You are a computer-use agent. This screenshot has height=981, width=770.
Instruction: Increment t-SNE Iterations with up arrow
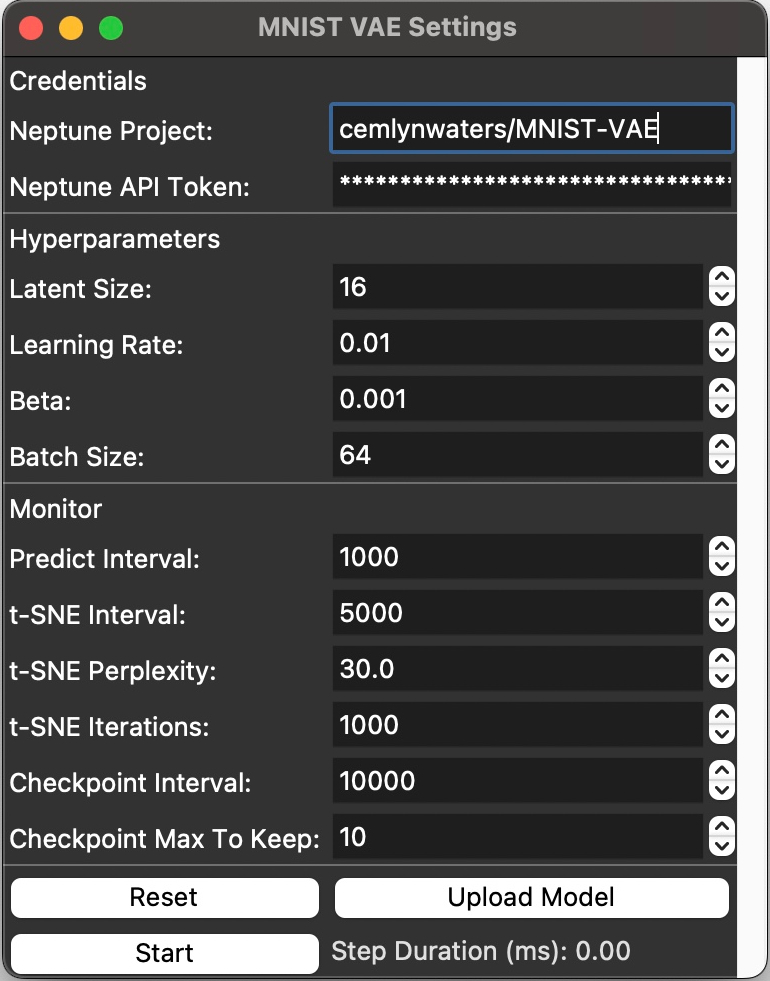coord(722,715)
